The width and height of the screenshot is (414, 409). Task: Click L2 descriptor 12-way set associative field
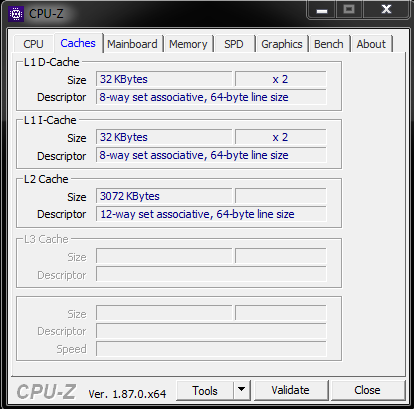click(211, 214)
